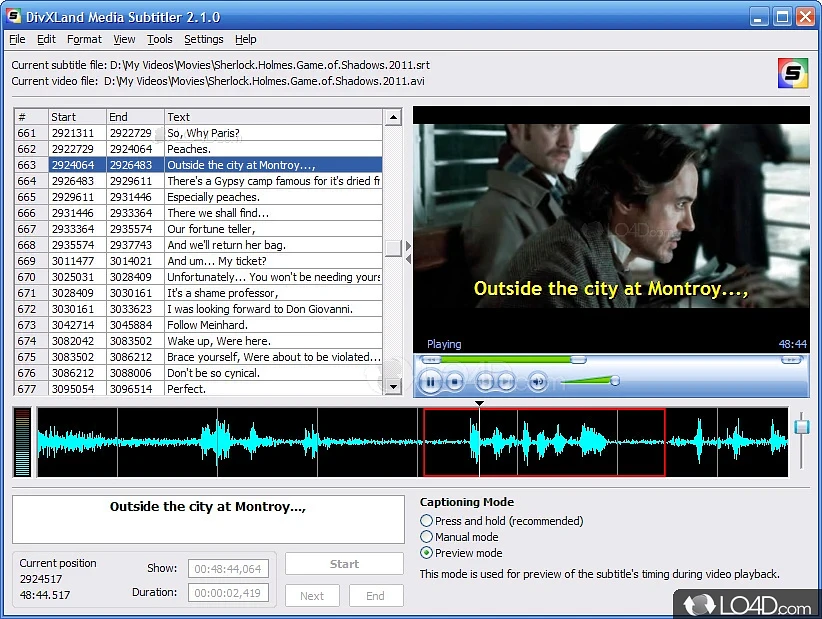
Task: Expand the View menu options
Action: [x=124, y=39]
